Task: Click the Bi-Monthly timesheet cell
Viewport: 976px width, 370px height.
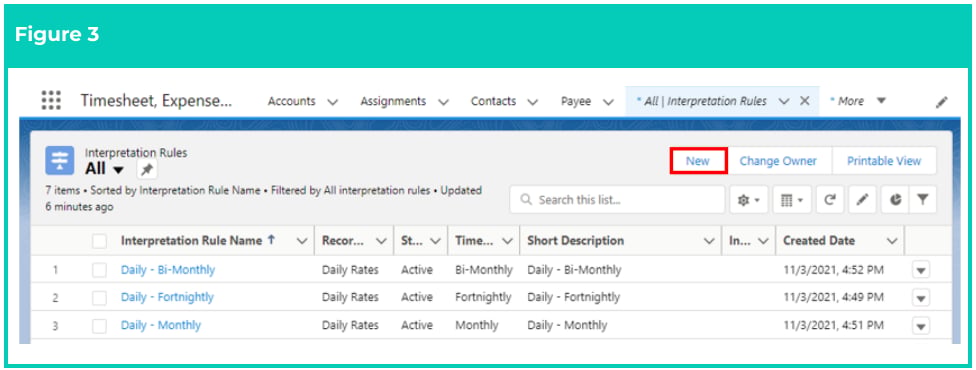Action: point(484,270)
